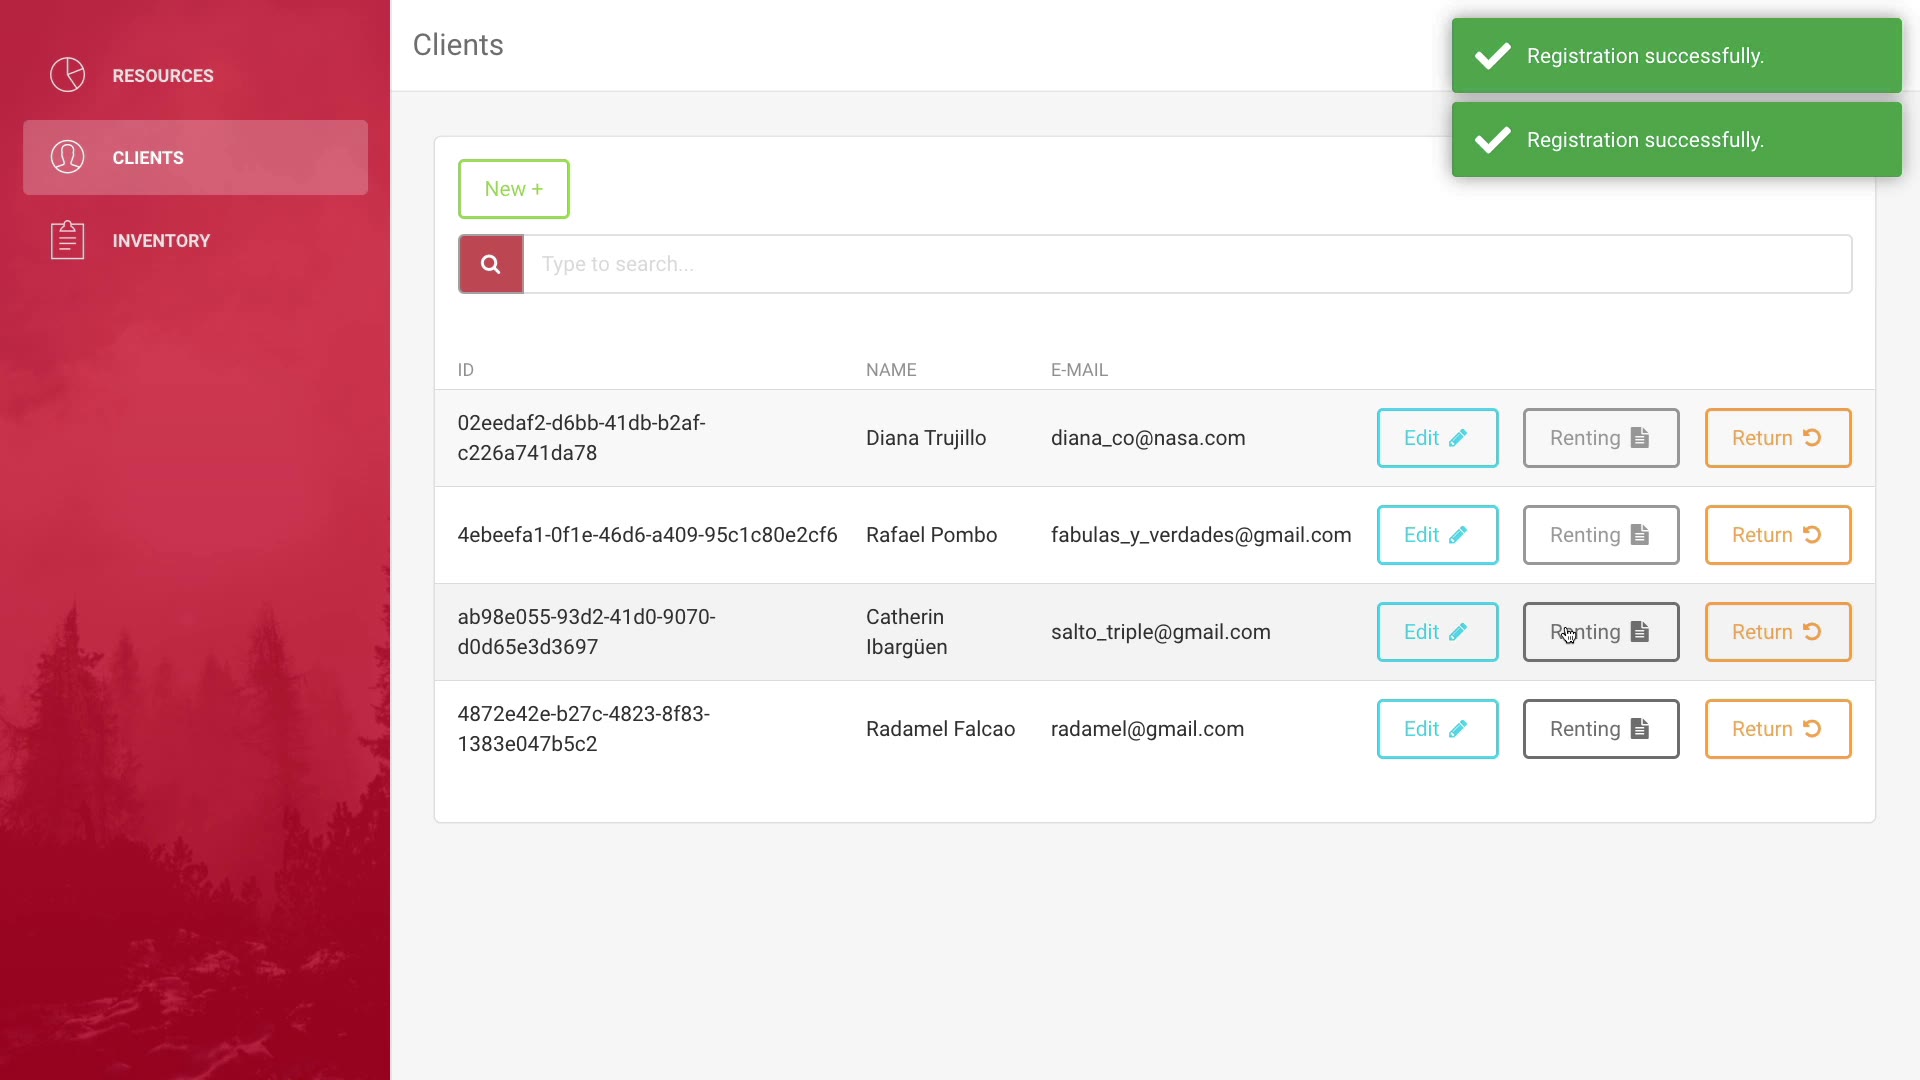Click the Inventory clipboard icon
The width and height of the screenshot is (1920, 1080).
tap(68, 240)
